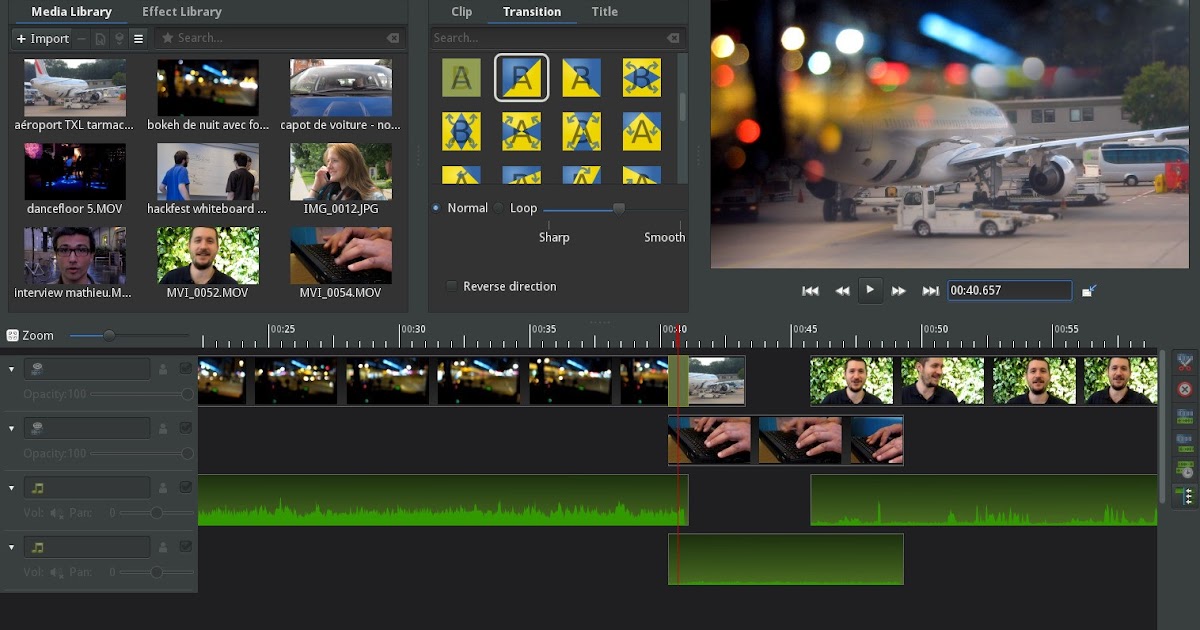This screenshot has width=1200, height=630.
Task: Clear the Media Library search field
Action: pos(393,38)
